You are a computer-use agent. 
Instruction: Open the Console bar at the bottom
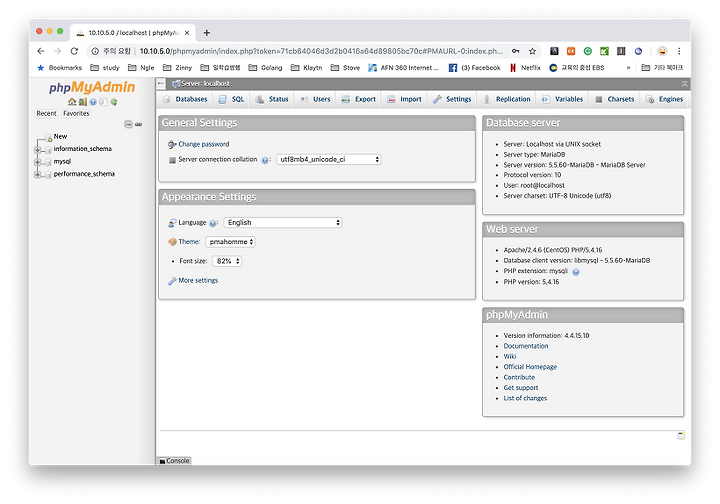[174, 461]
